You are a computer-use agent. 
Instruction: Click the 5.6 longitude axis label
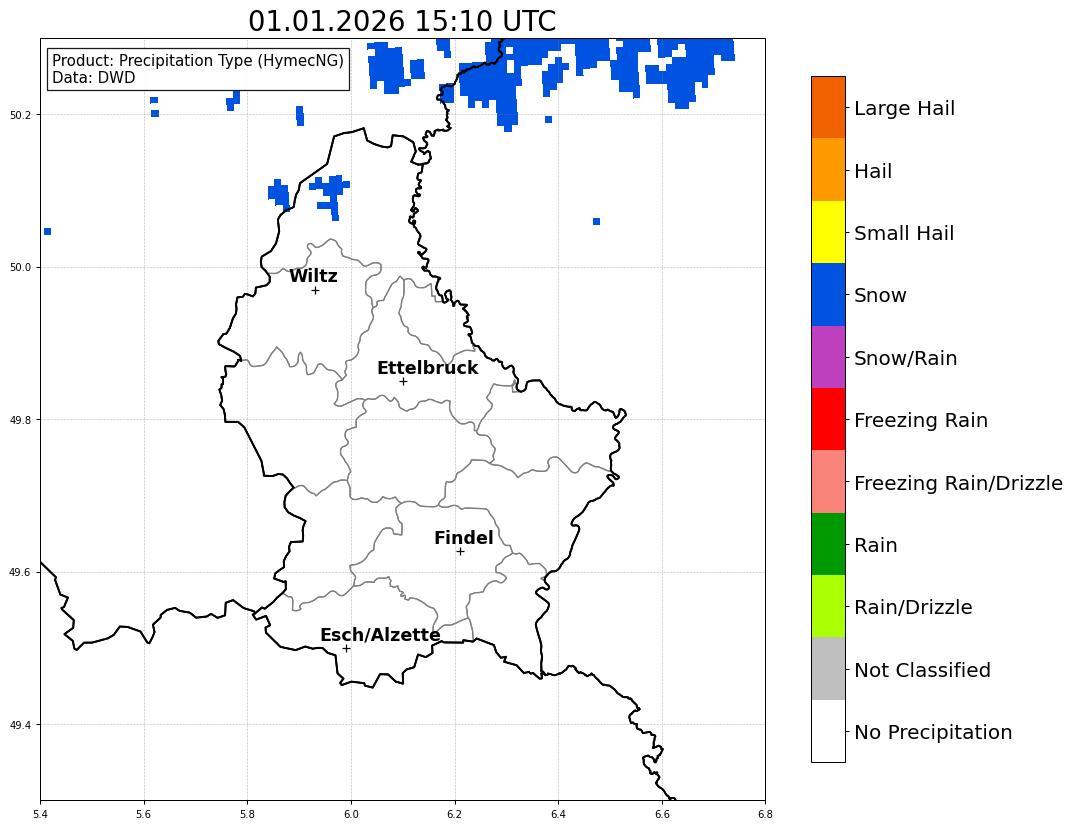pyautogui.click(x=144, y=814)
